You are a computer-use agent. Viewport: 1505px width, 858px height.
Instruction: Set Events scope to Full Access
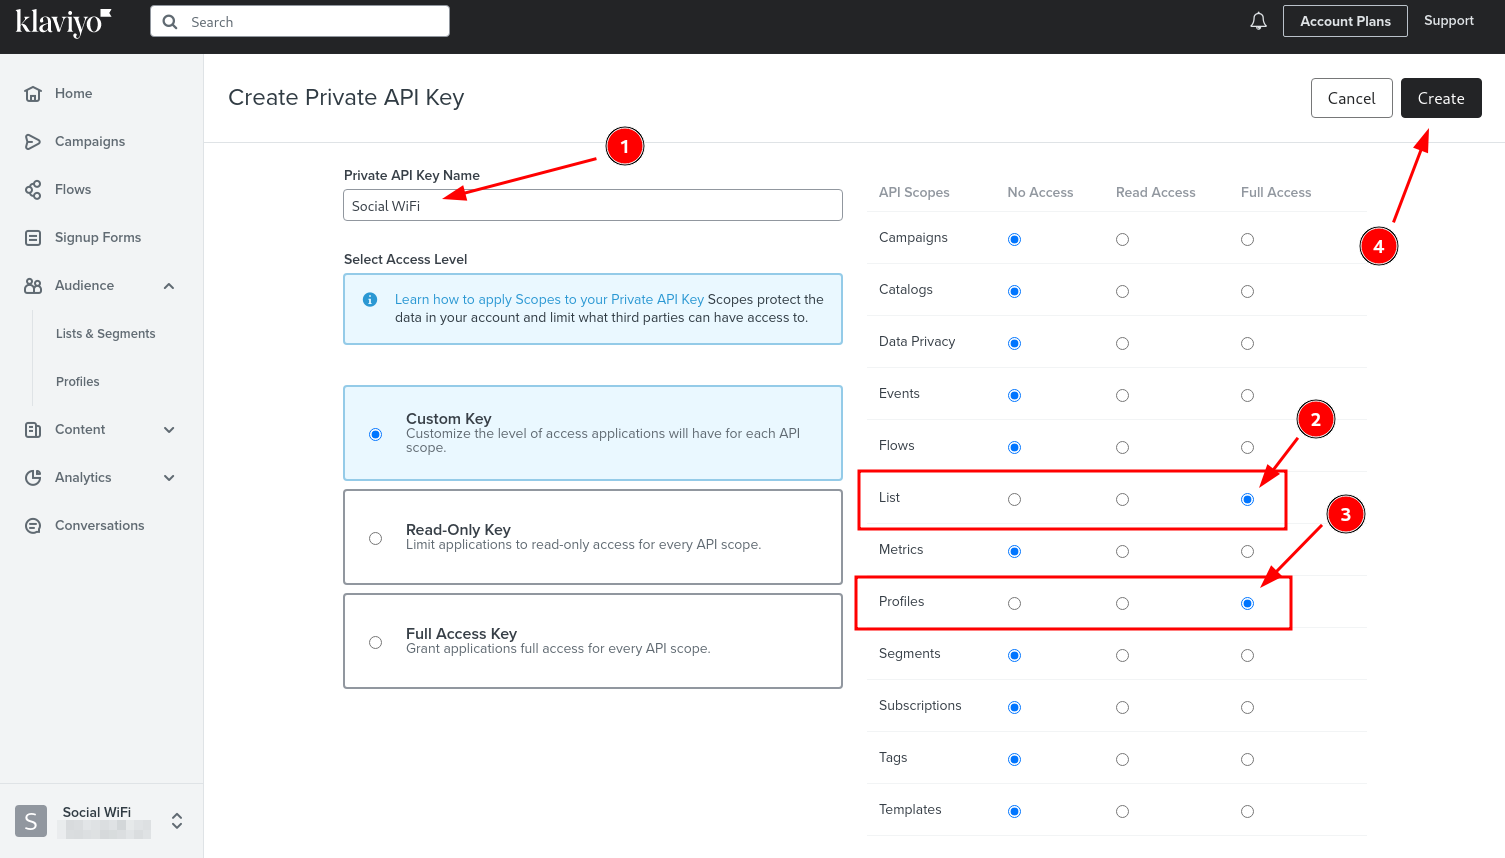(x=1247, y=395)
